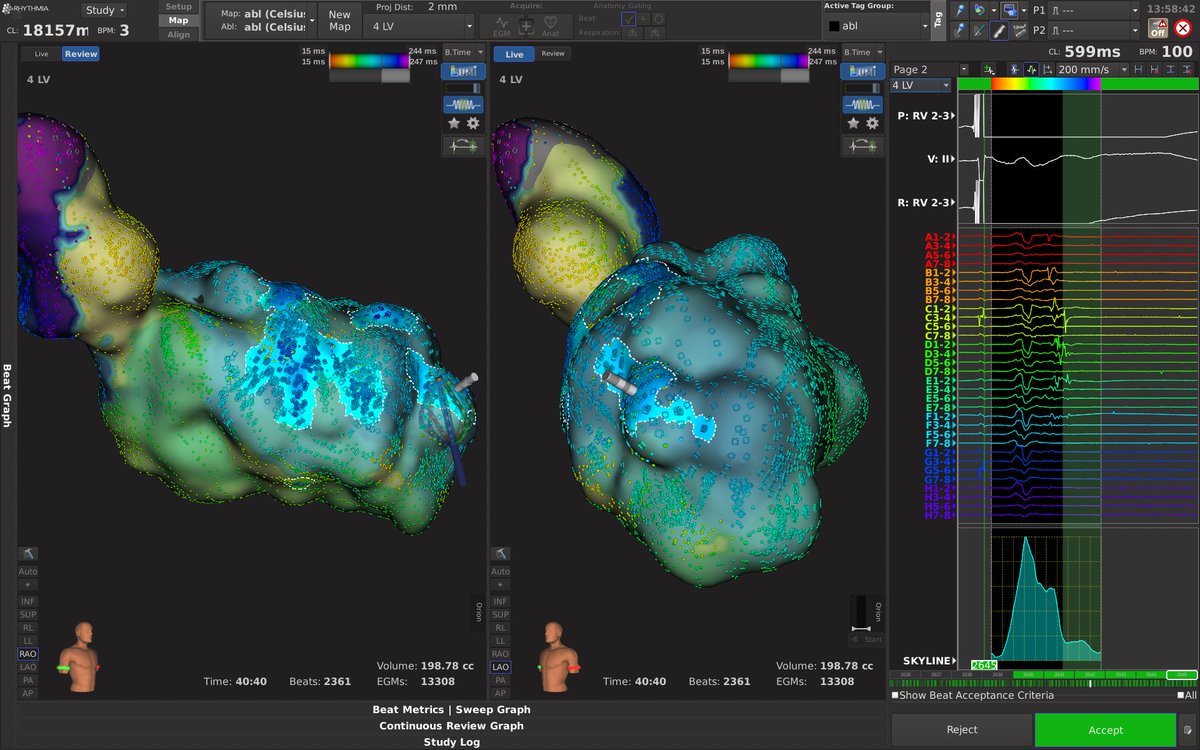This screenshot has width=1200, height=750.
Task: Switch right map view to Review mode
Action: point(553,54)
